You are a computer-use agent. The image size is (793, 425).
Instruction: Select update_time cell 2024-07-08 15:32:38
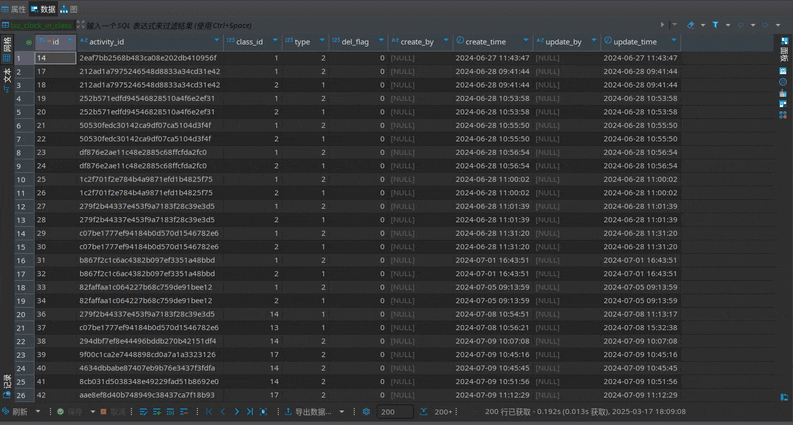641,327
